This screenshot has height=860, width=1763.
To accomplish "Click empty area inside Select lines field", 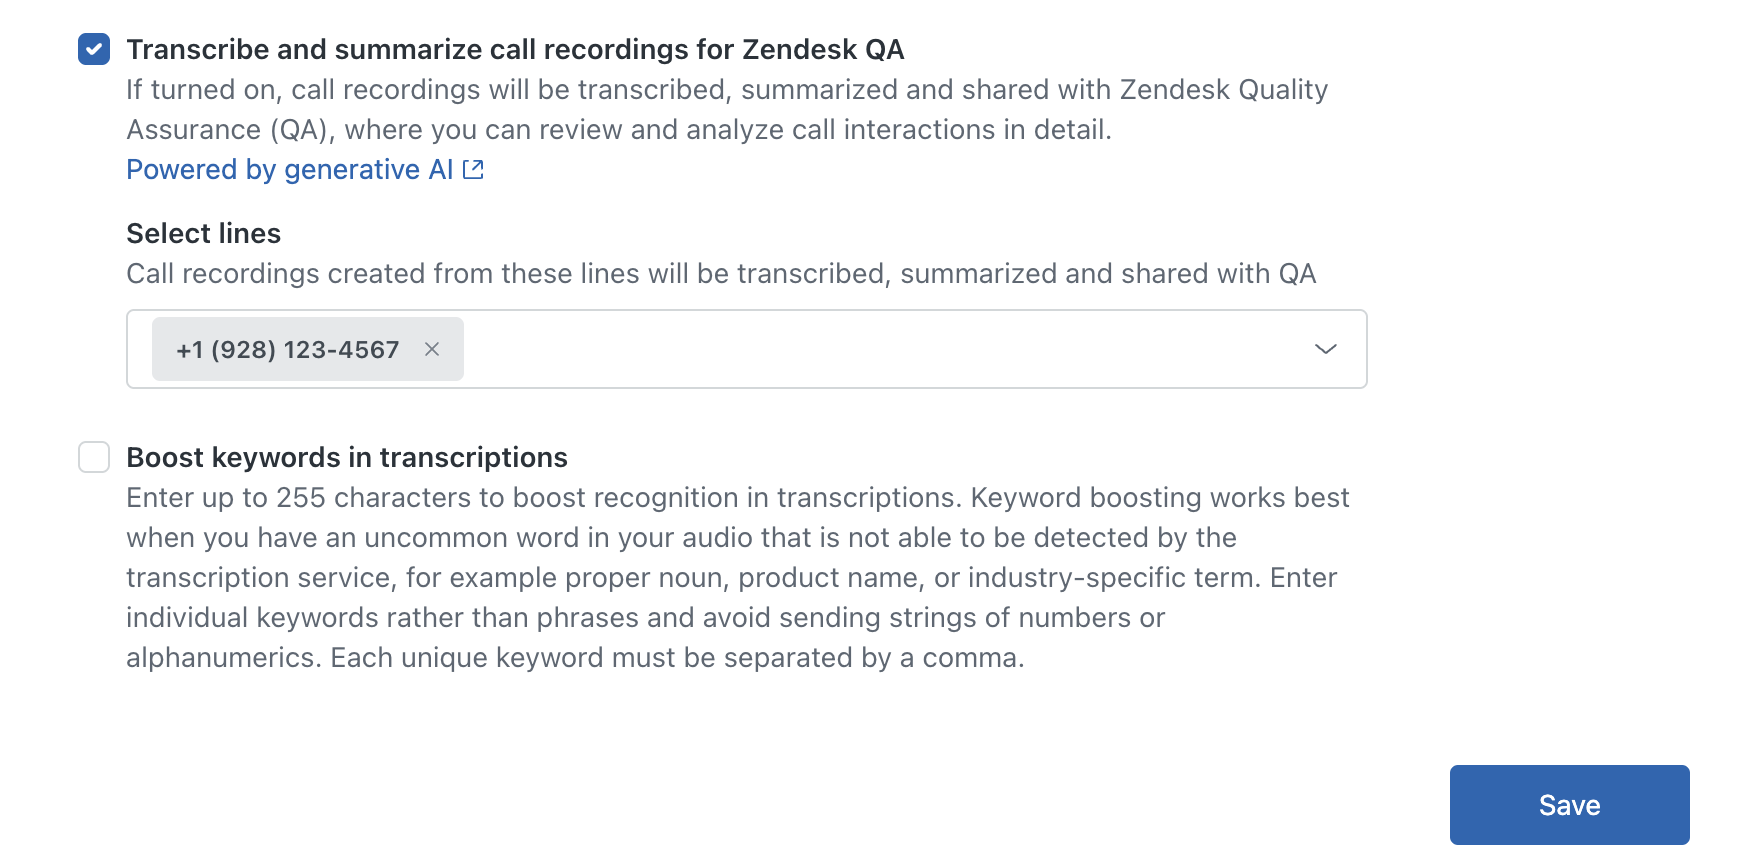I will click(x=880, y=349).
